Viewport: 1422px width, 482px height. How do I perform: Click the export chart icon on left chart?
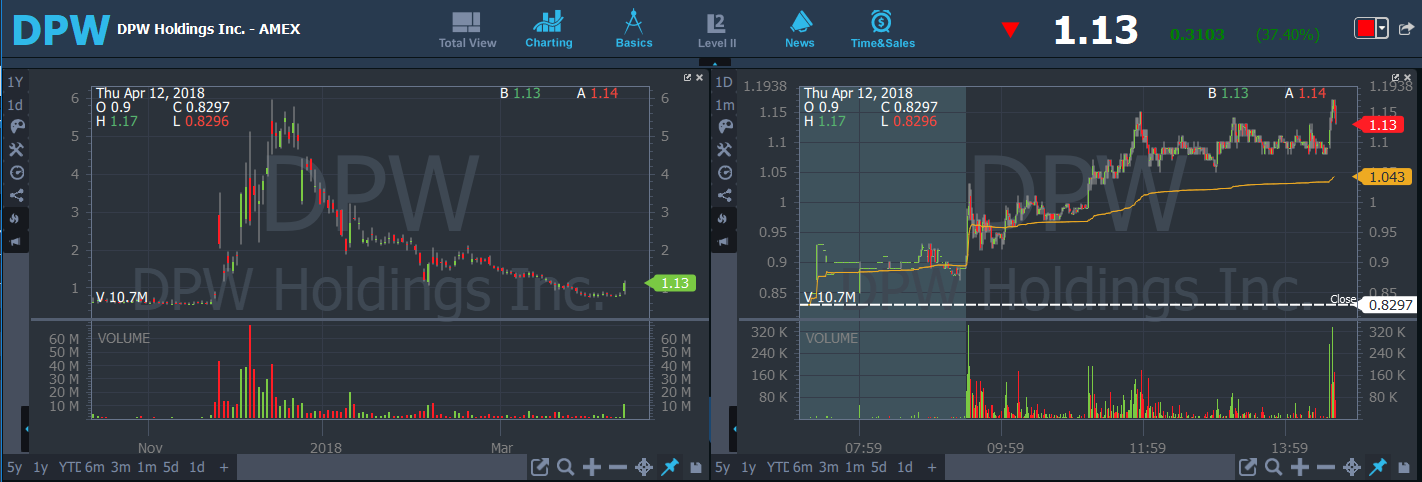click(540, 467)
